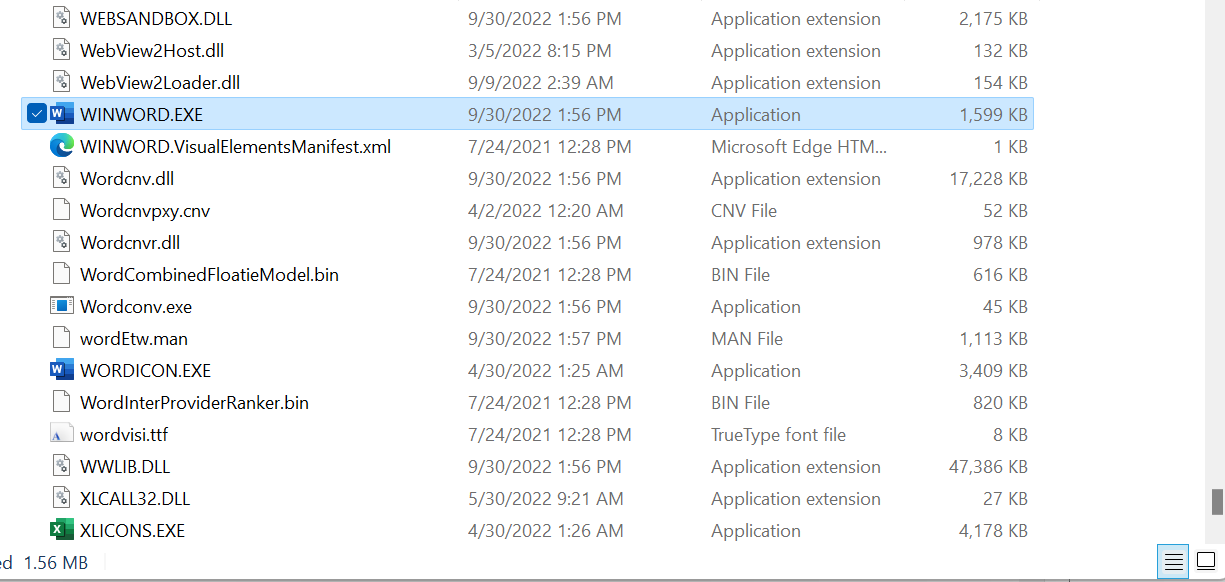The width and height of the screenshot is (1225, 582).
Task: Click the date 3/5/2022 8:15 PM
Action: 540,51
